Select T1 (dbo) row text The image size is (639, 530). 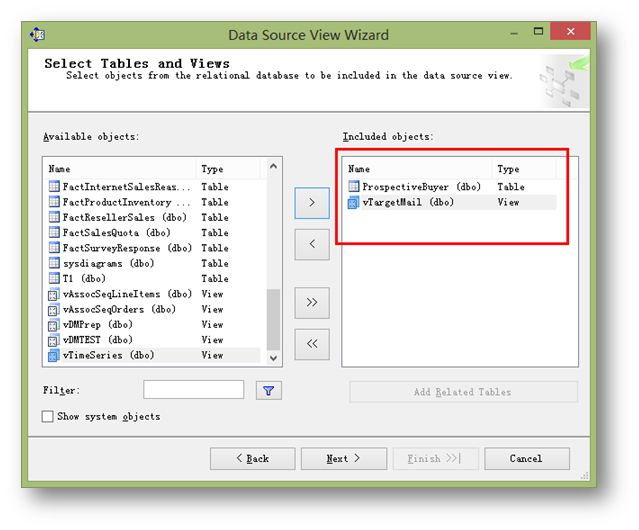click(84, 279)
